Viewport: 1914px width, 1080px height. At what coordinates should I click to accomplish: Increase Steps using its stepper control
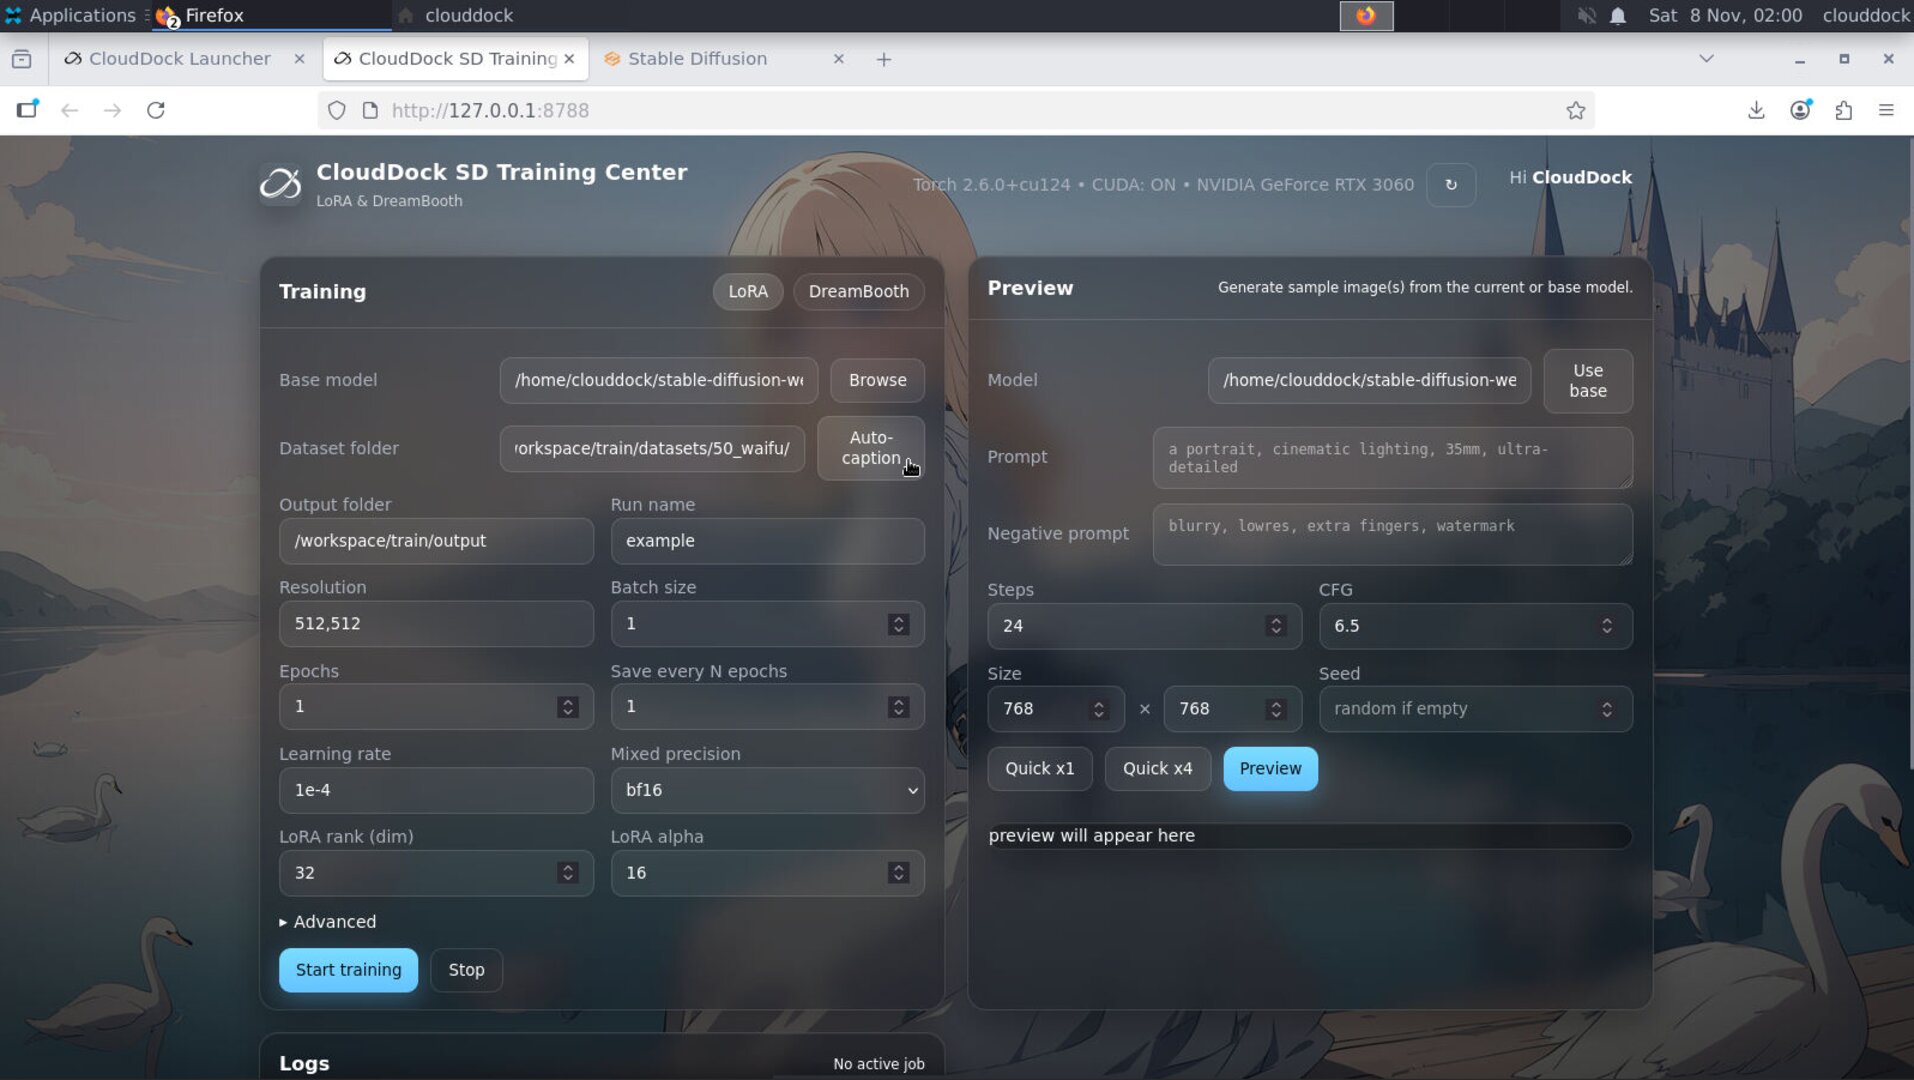1275,620
